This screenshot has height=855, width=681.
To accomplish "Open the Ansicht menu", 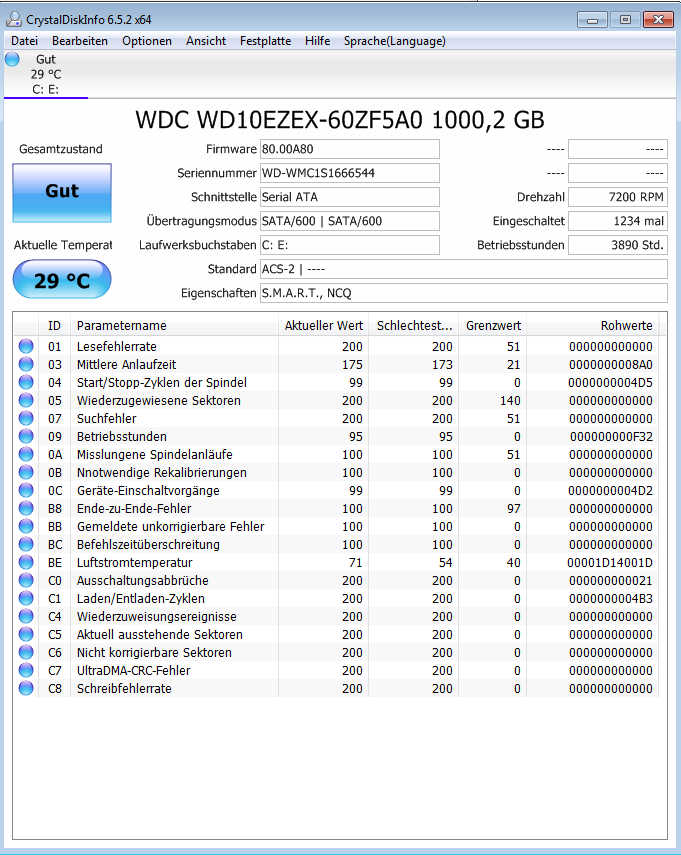I will 206,41.
